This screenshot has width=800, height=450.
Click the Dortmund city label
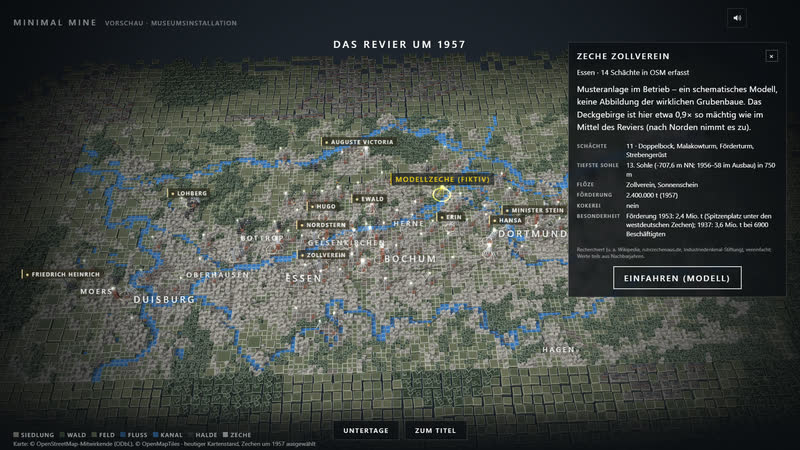[x=533, y=234]
